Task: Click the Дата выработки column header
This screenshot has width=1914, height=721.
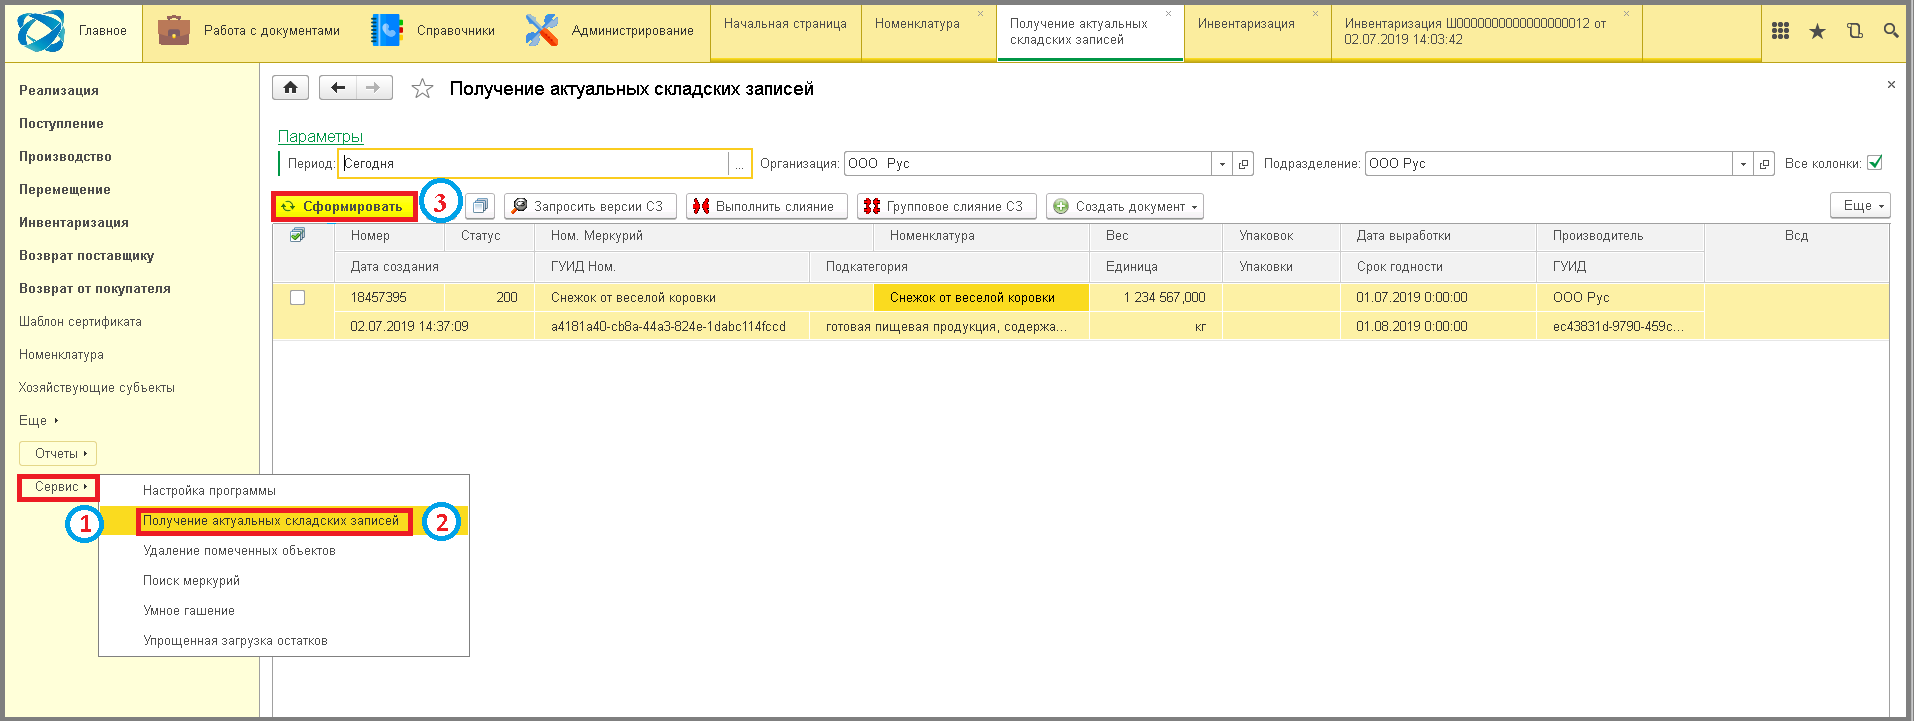Action: (x=1437, y=236)
